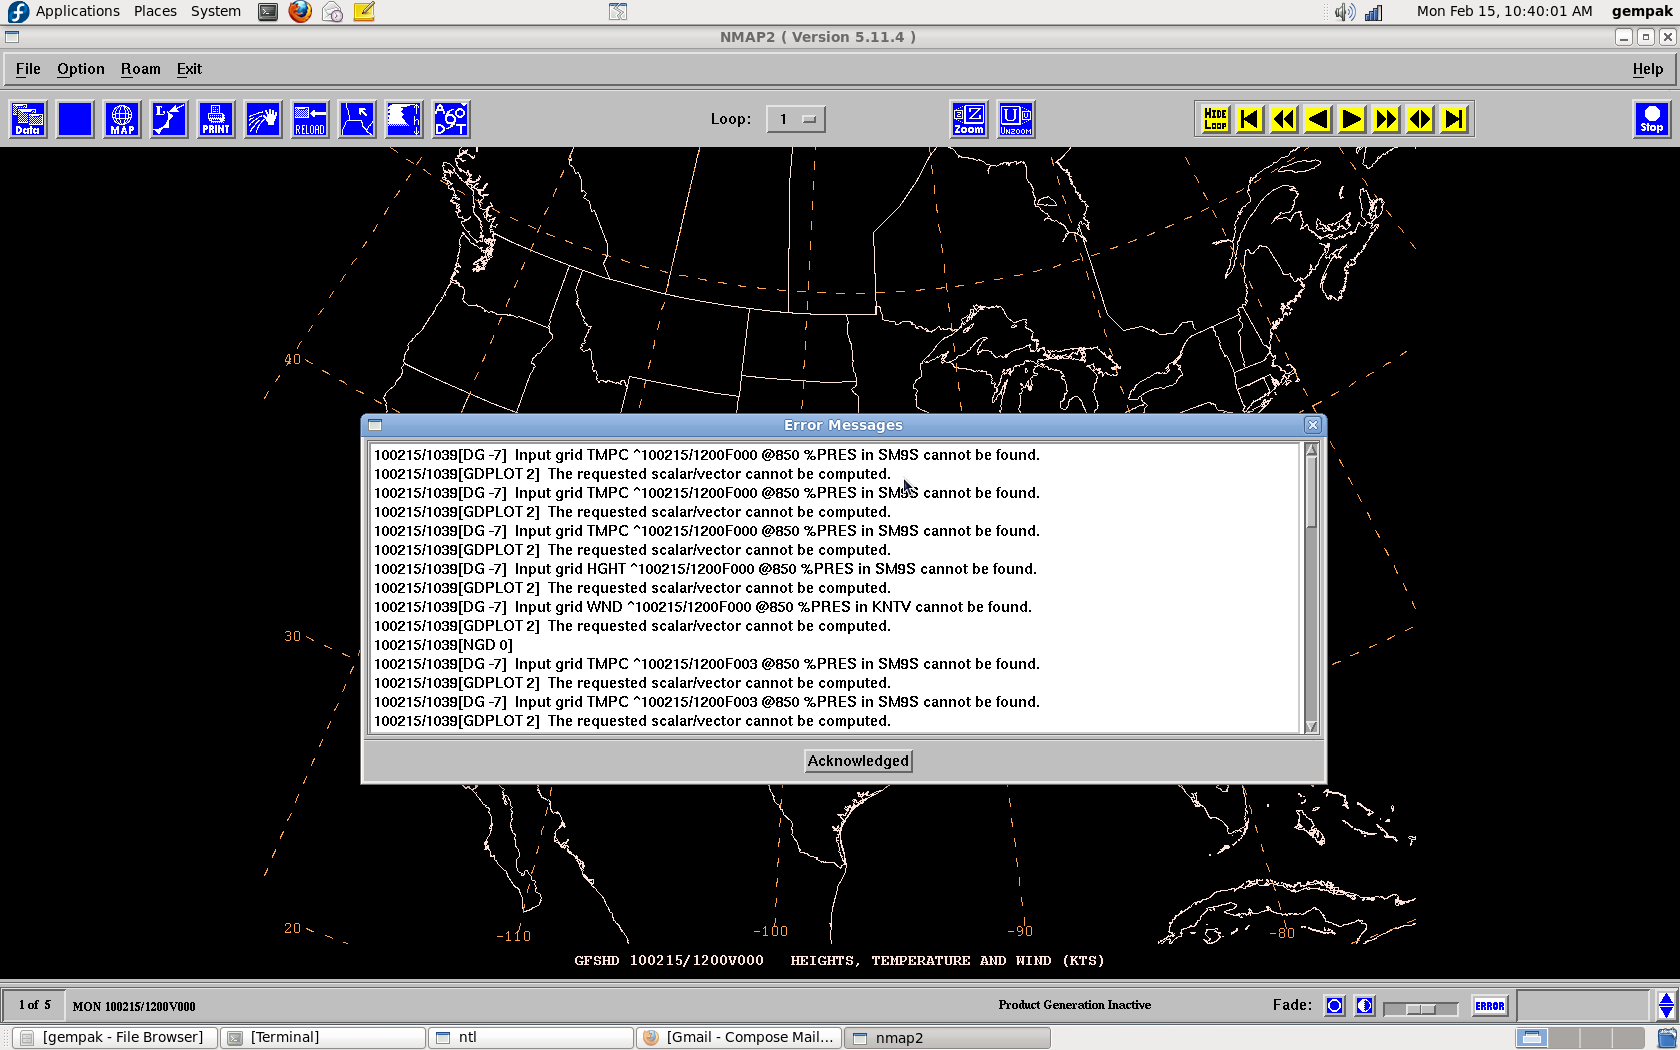This screenshot has width=1680, height=1050.
Task: Toggle the Hide Loop button
Action: [x=1215, y=120]
